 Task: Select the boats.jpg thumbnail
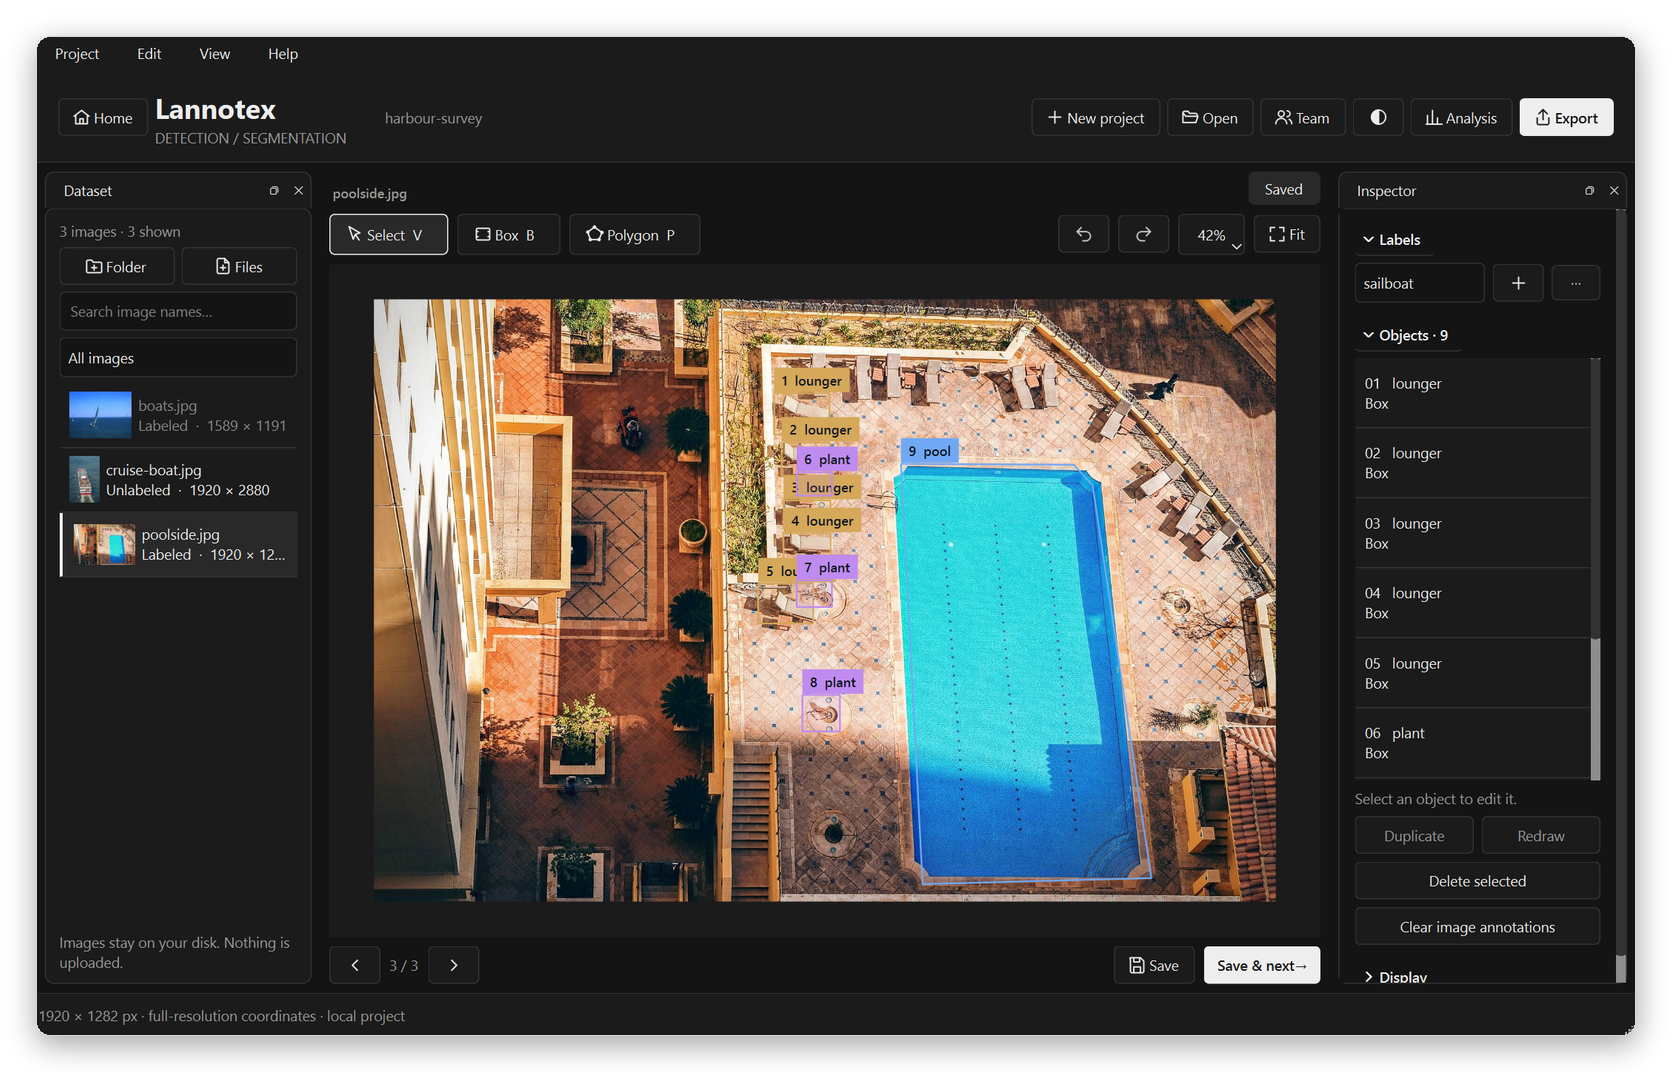coord(100,415)
